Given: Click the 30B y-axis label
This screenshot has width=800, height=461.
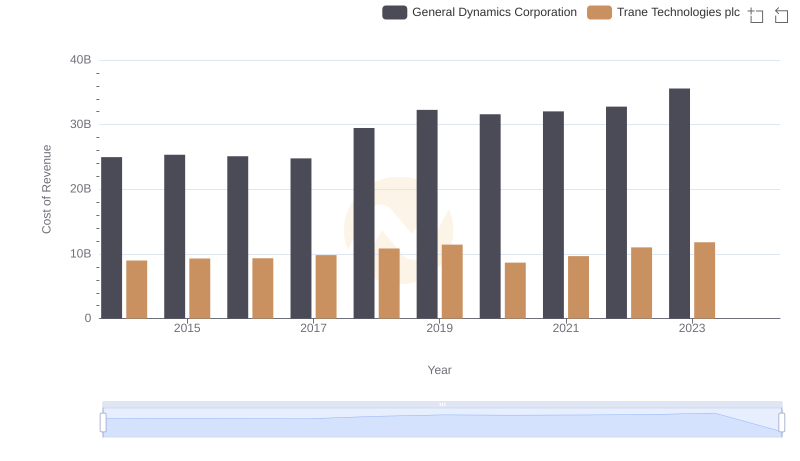Looking at the screenshot, I should [x=81, y=124].
